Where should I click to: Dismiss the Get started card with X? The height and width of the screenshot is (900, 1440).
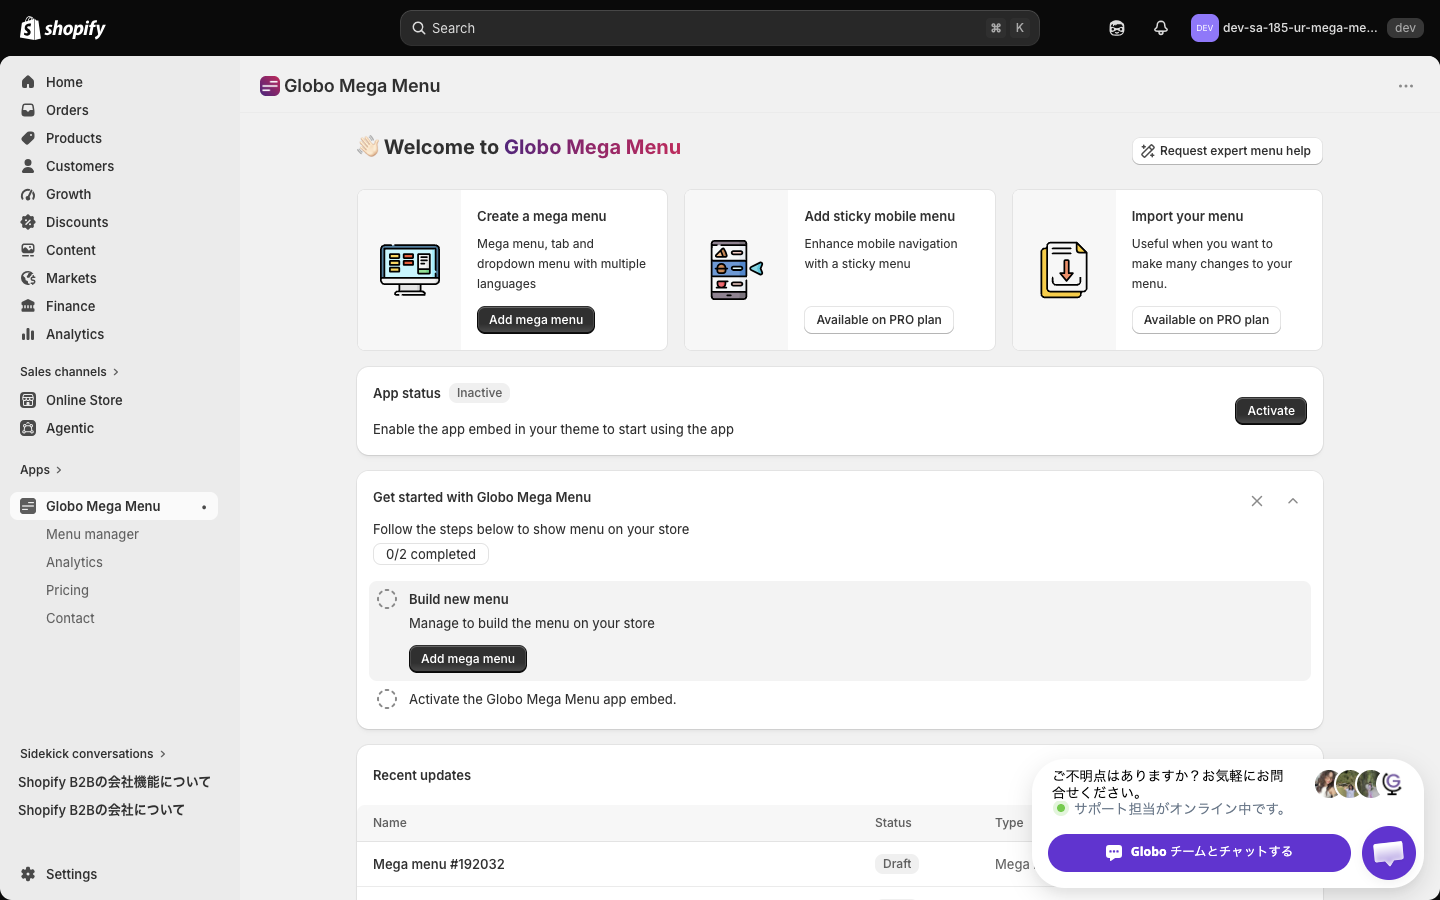tap(1257, 501)
